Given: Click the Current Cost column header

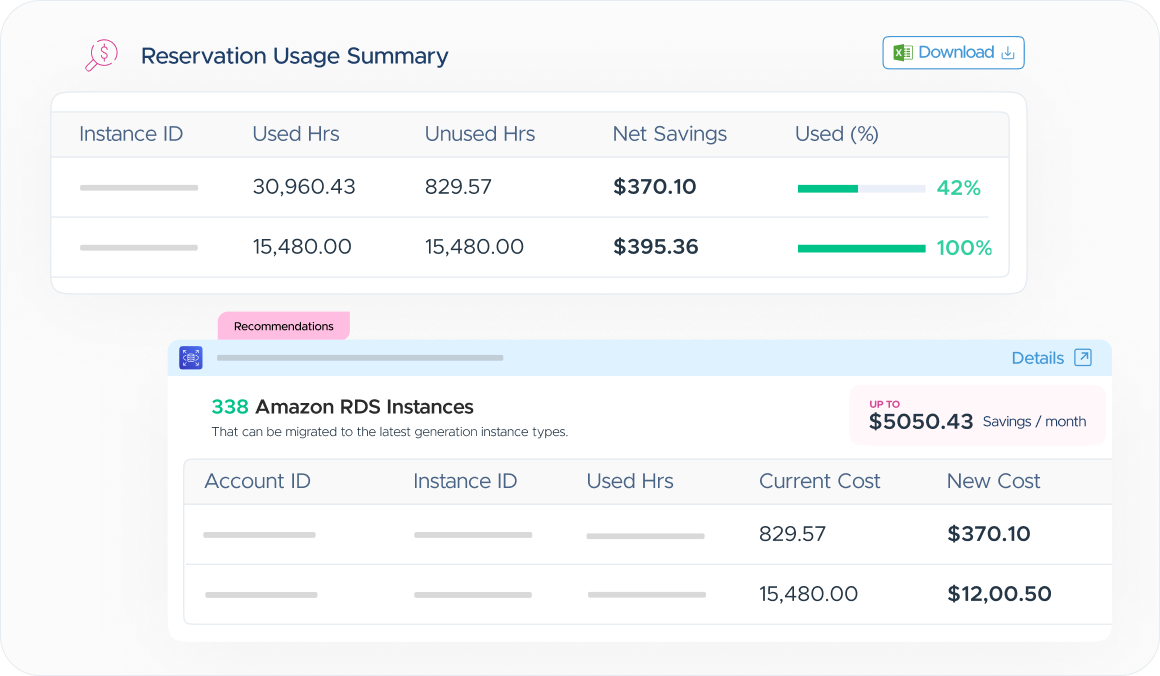Looking at the screenshot, I should coord(820,481).
